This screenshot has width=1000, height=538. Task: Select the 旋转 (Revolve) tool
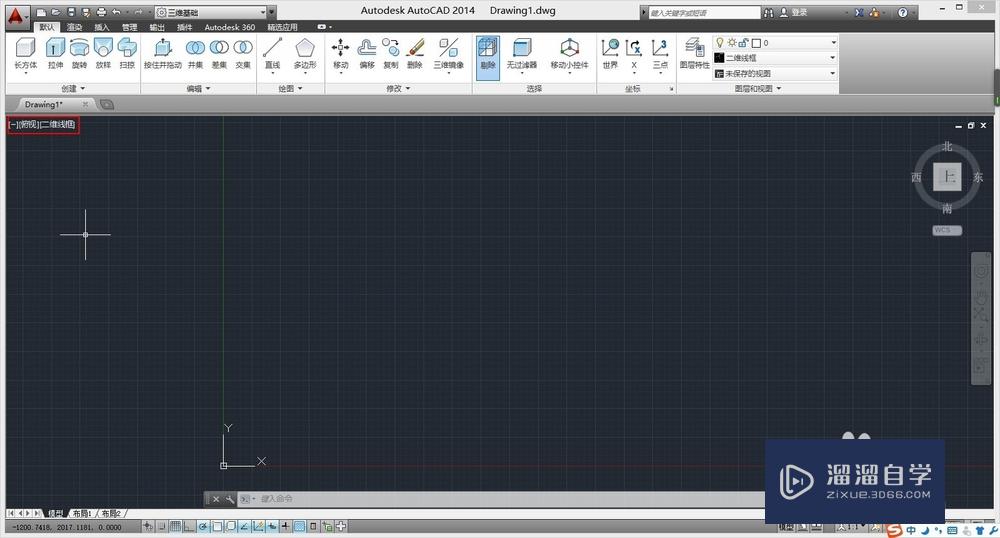(x=79, y=54)
